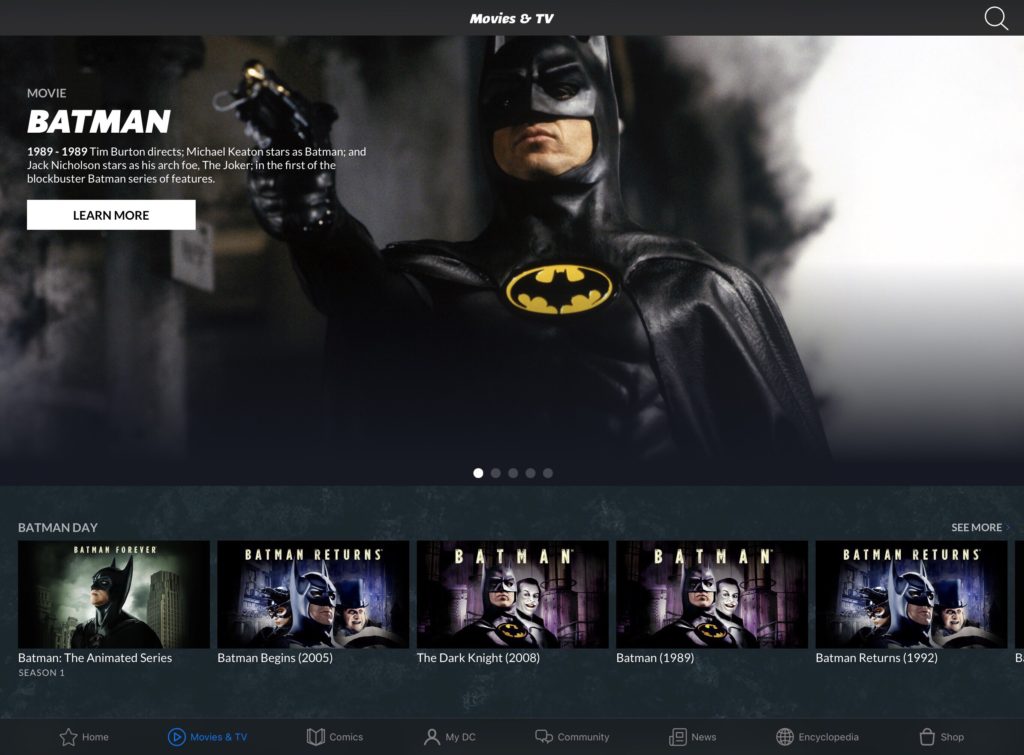The image size is (1024, 755).
Task: Open the Batman (1989) thumbnail
Action: [x=712, y=594]
